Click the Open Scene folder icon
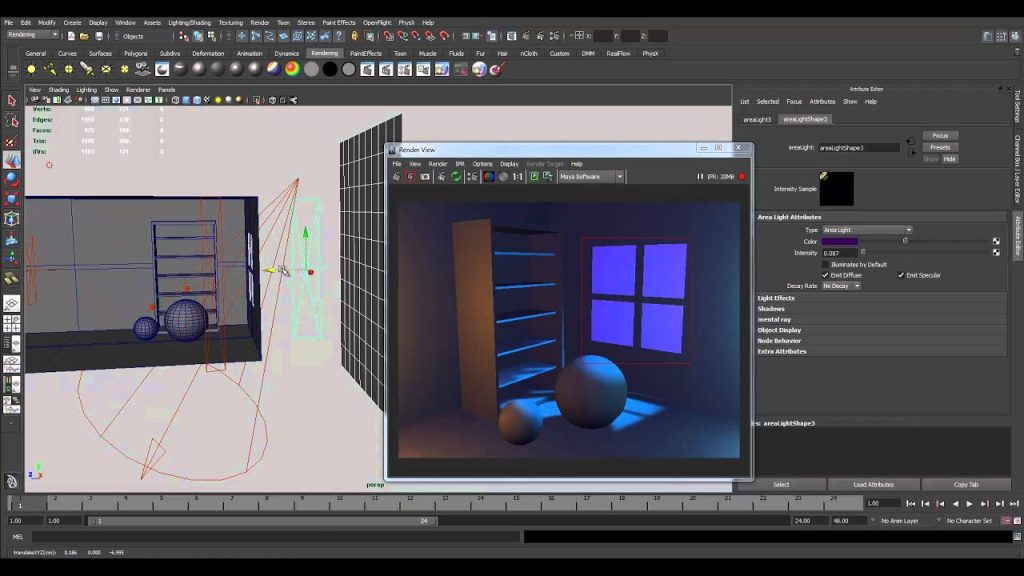1024x576 pixels. point(85,36)
